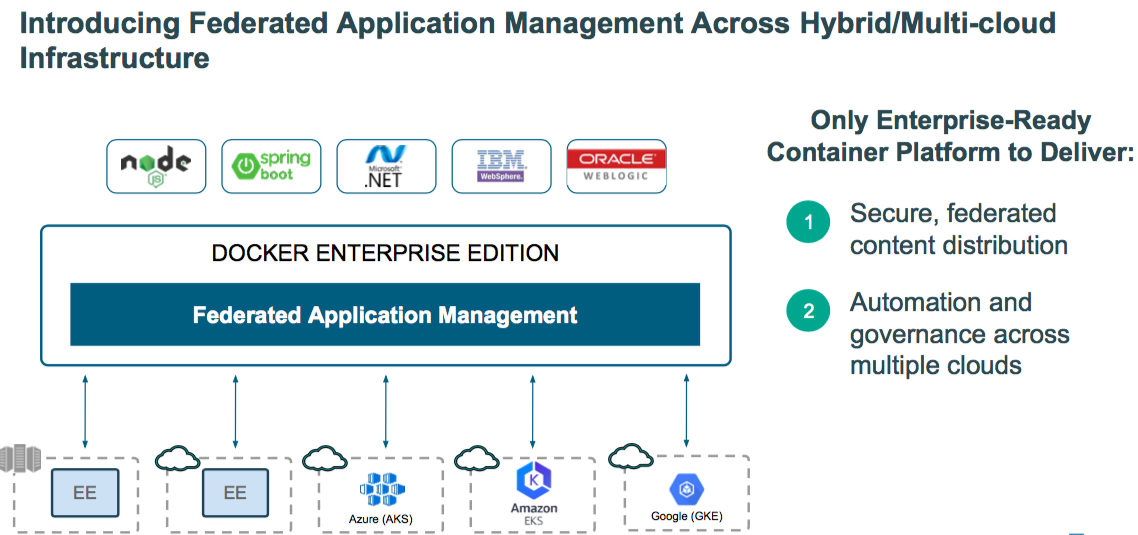Select the Spring Boot logo tile

[x=271, y=166]
